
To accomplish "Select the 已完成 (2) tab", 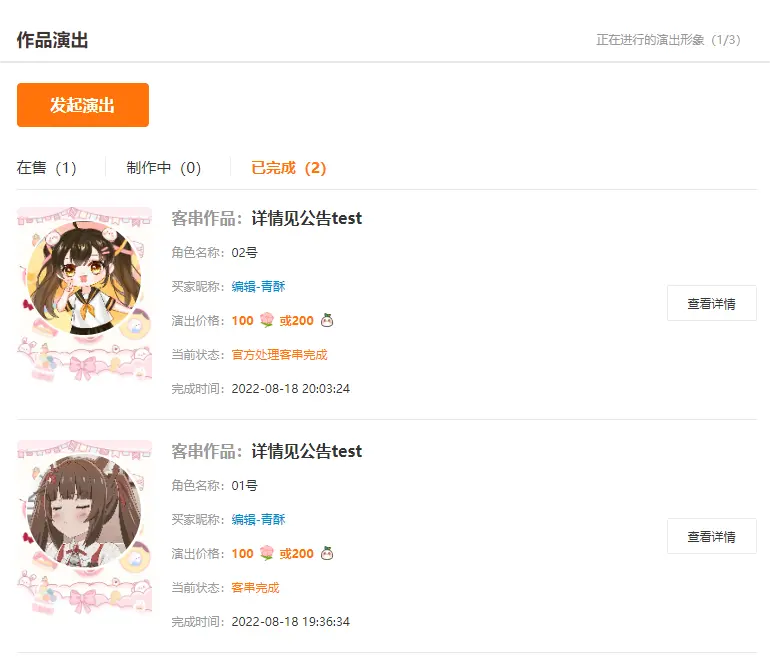I will click(289, 168).
